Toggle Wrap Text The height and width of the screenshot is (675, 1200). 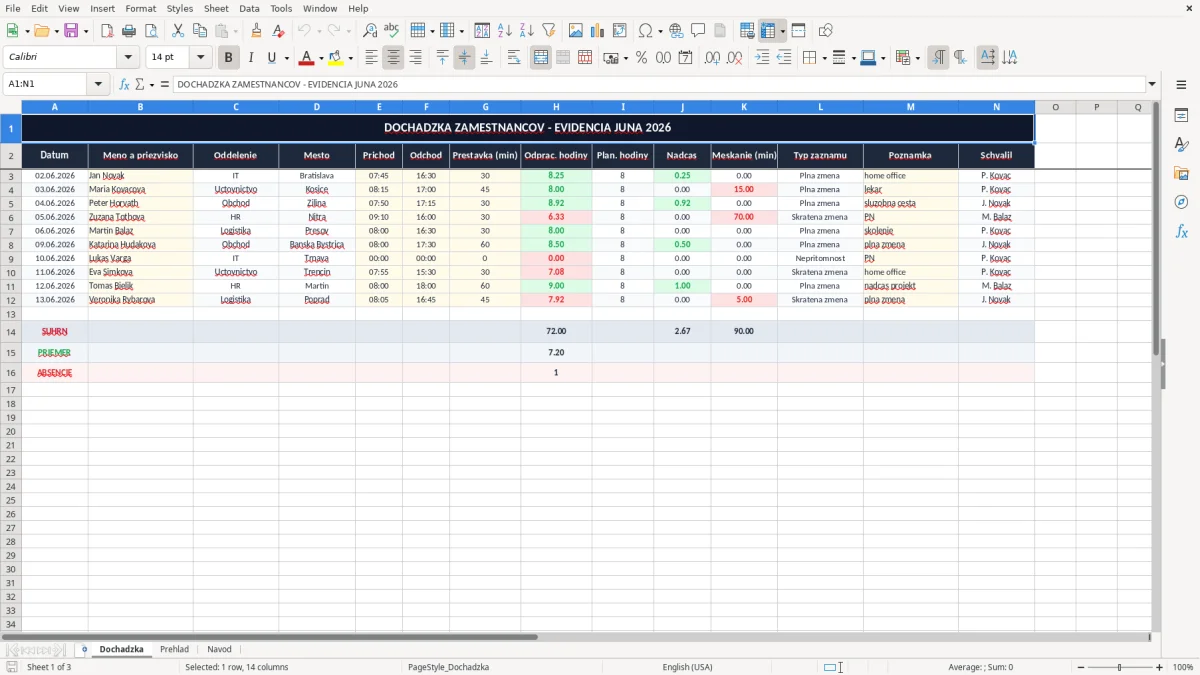[x=513, y=58]
